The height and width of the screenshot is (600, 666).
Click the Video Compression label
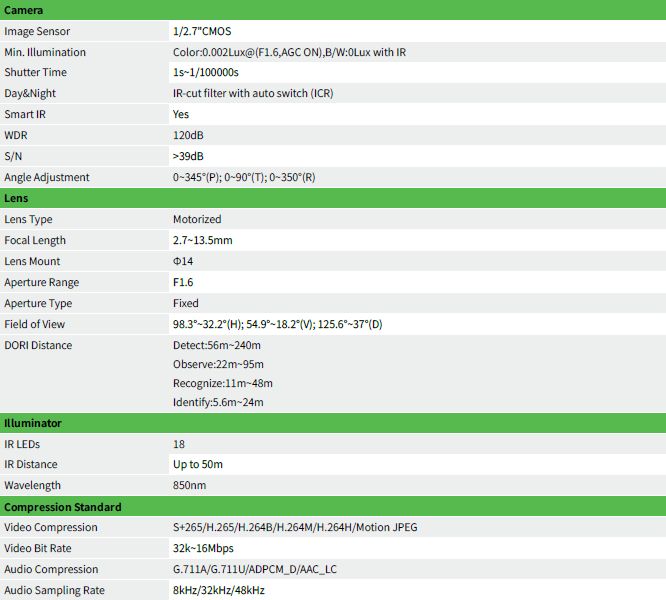click(51, 527)
